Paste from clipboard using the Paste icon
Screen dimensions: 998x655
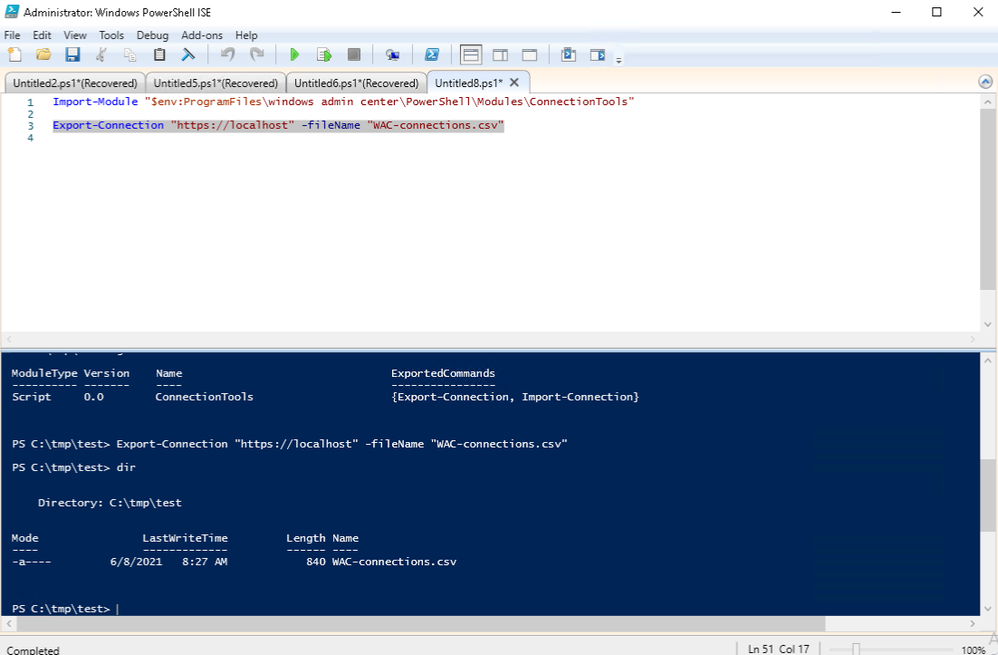(x=159, y=55)
